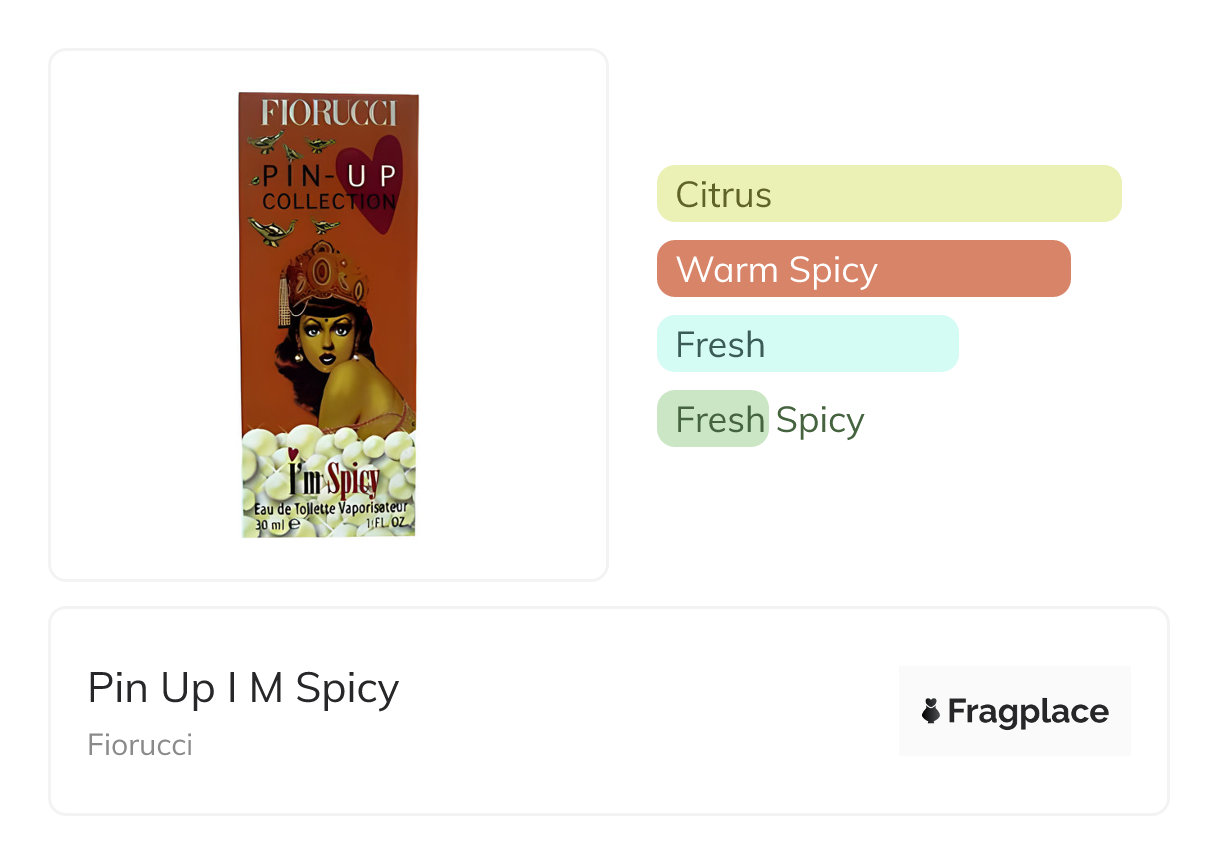Click the small red heart above I'm

[x=294, y=453]
